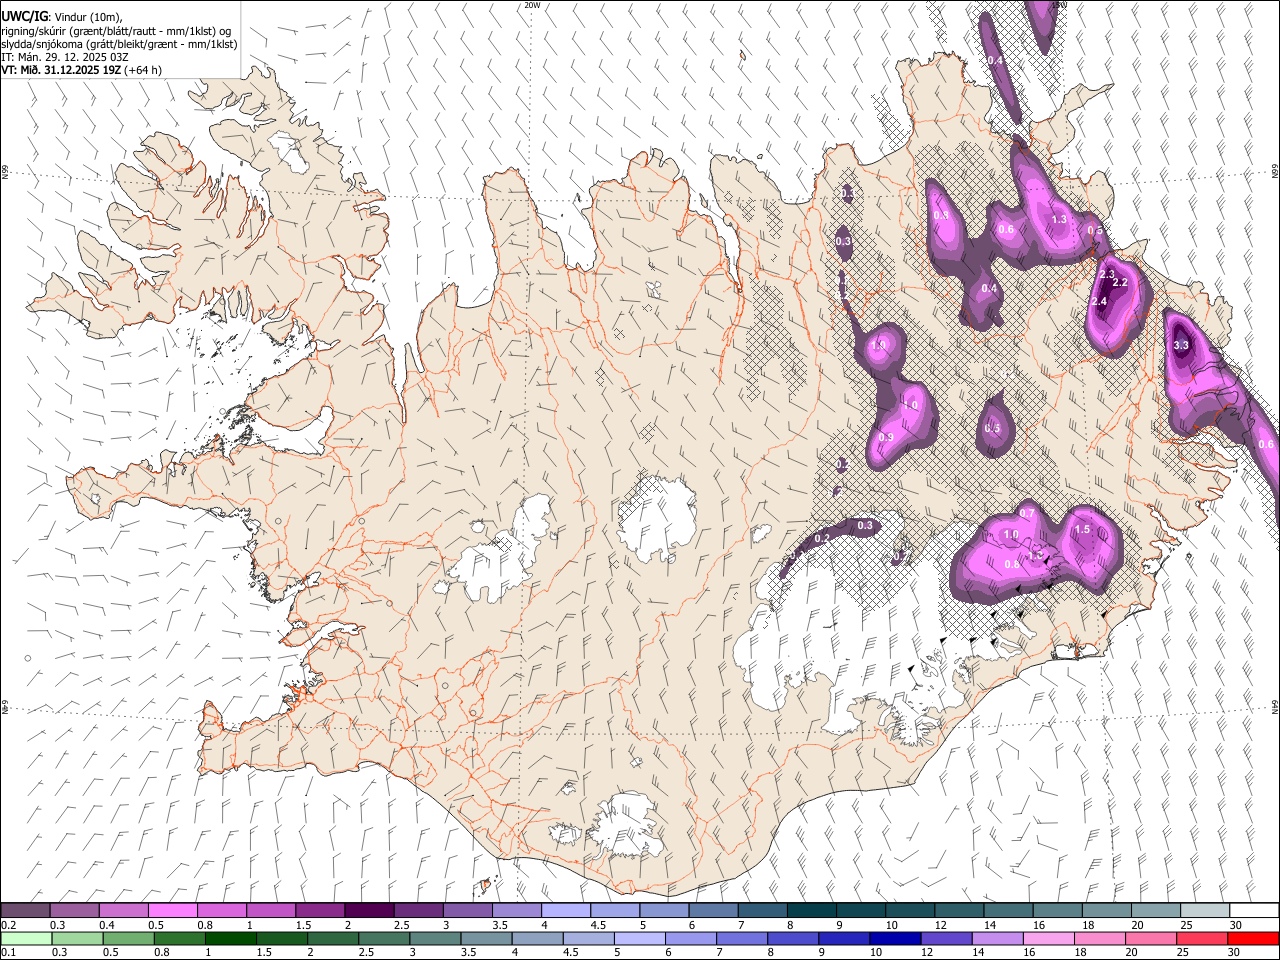The height and width of the screenshot is (960, 1280).
Task: Select top-row legend swatch starting at 12
Action: [958, 910]
